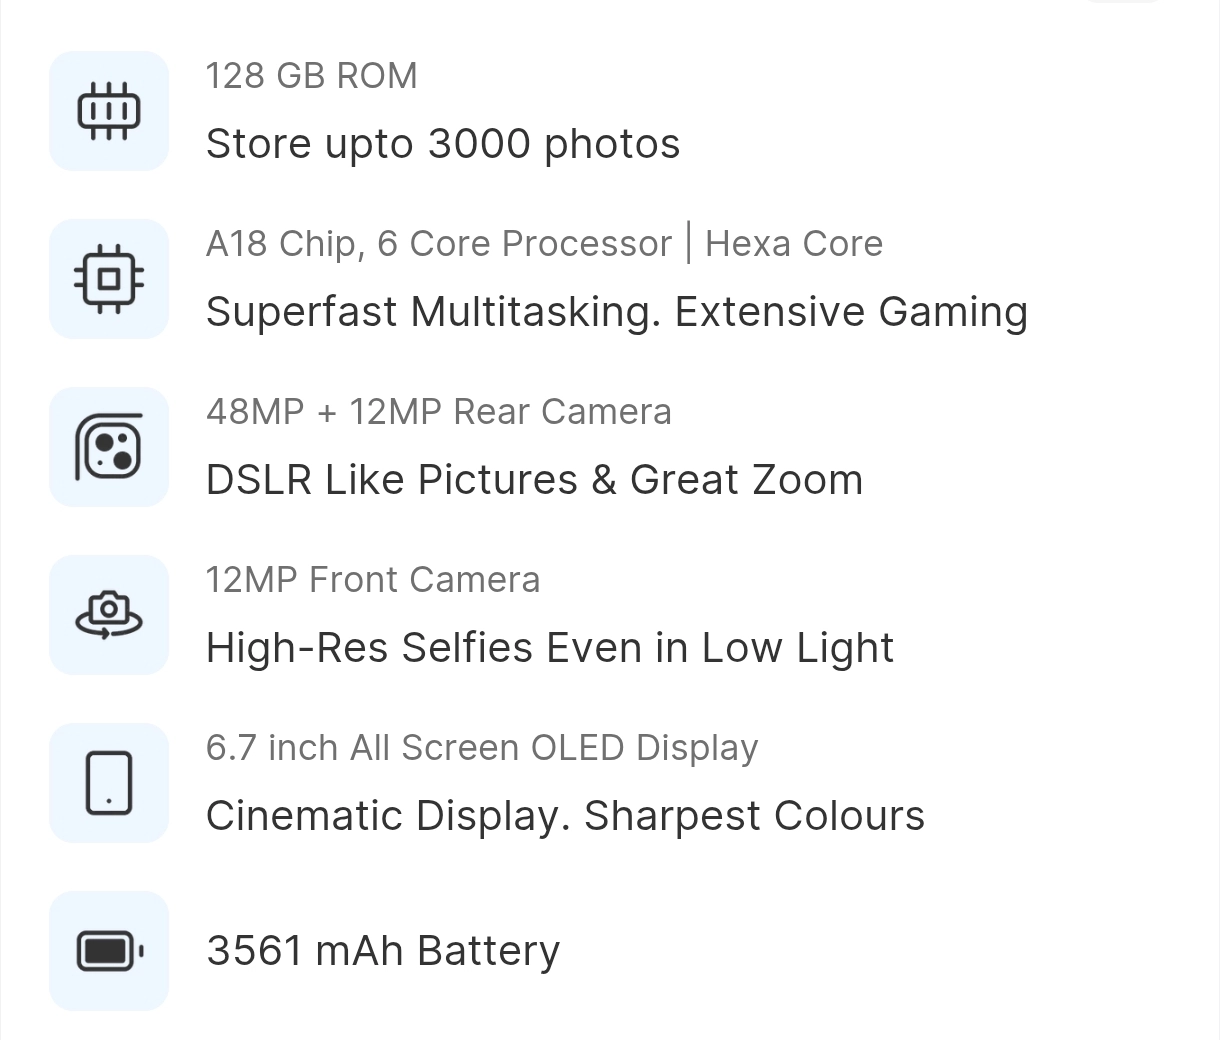Select 6.7 inch All Screen OLED Display
1220x1040 pixels.
tap(482, 748)
